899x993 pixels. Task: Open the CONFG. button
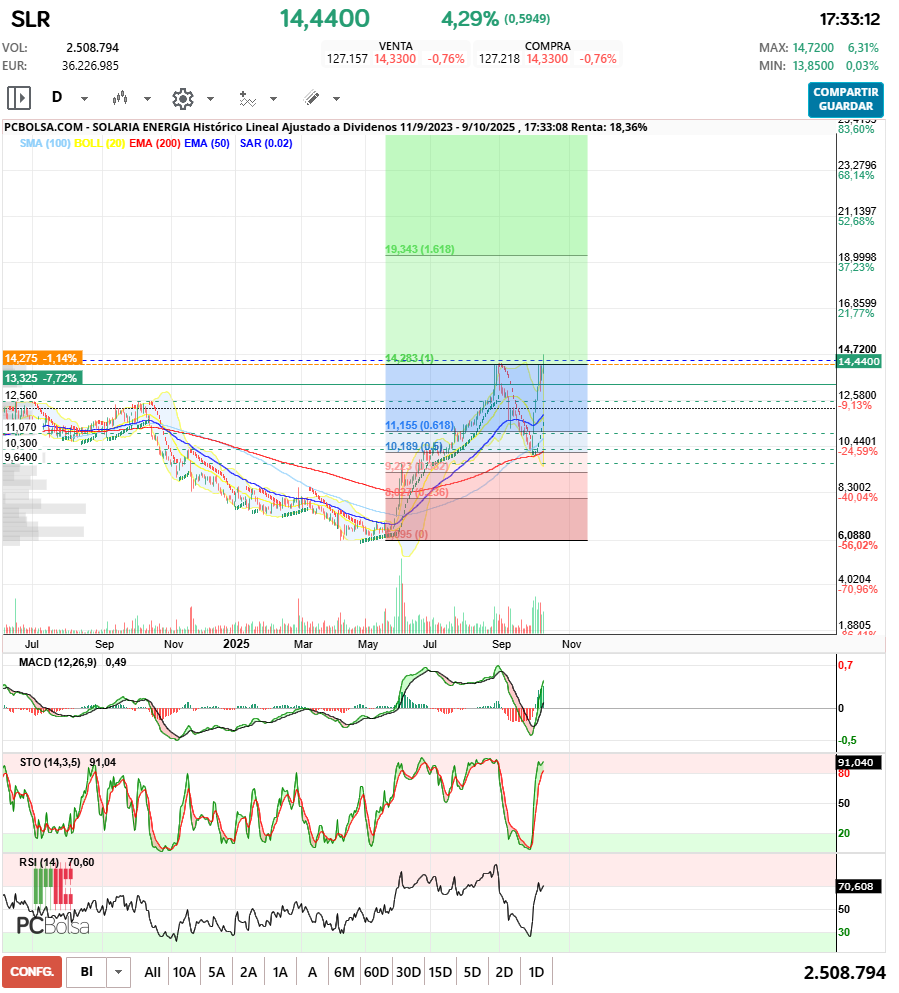click(32, 972)
